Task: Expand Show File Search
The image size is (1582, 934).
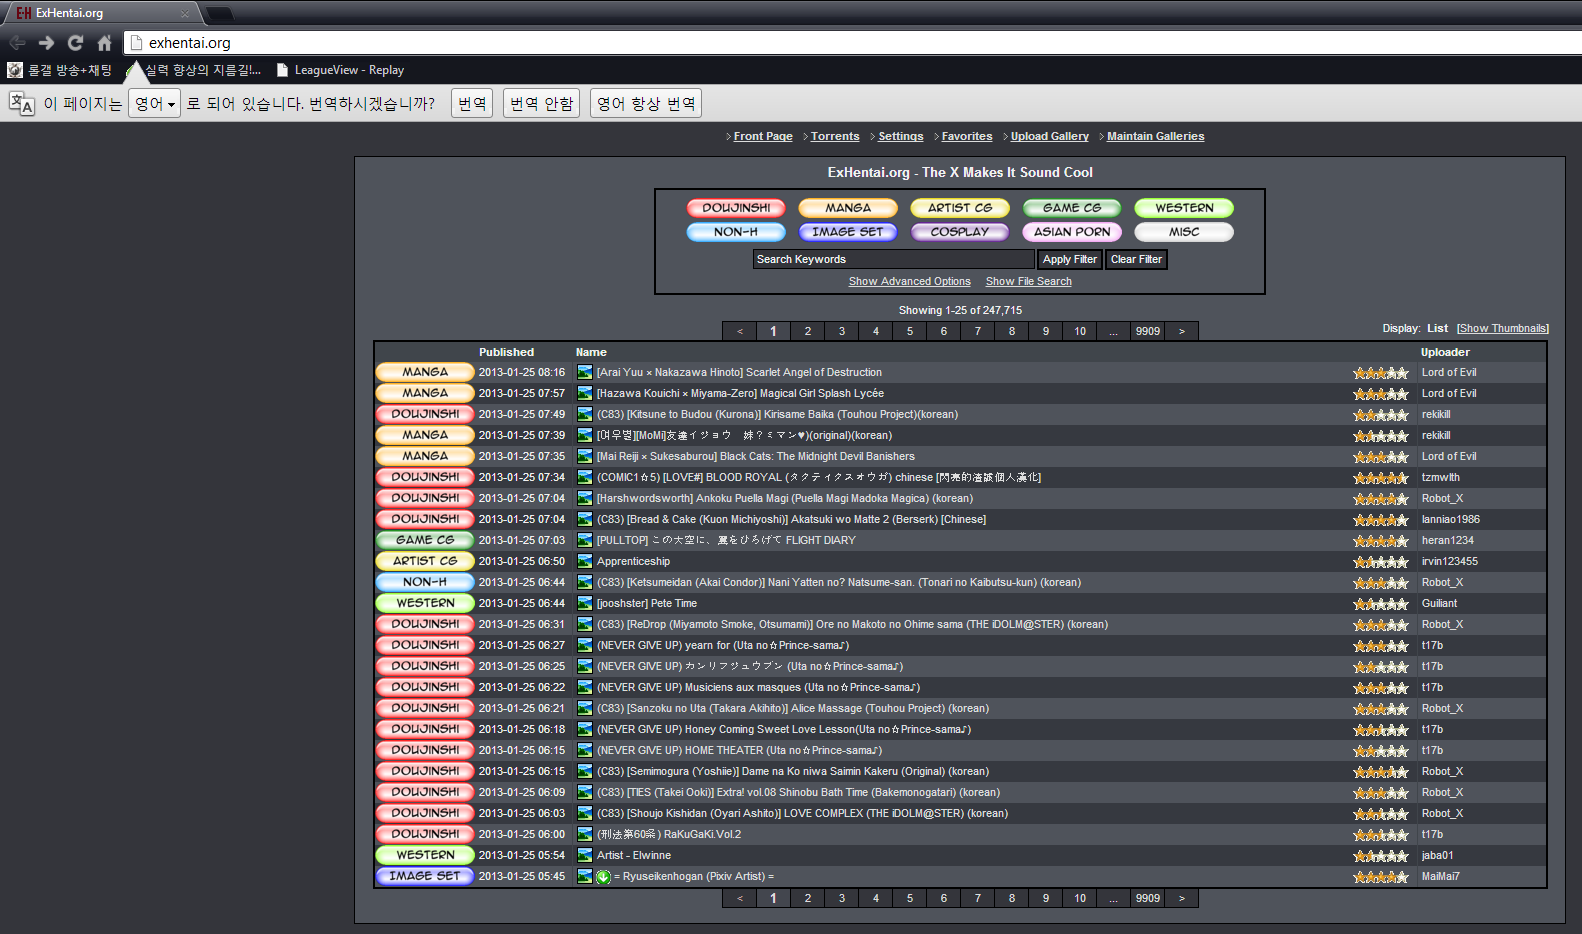Action: pyautogui.click(x=1028, y=282)
